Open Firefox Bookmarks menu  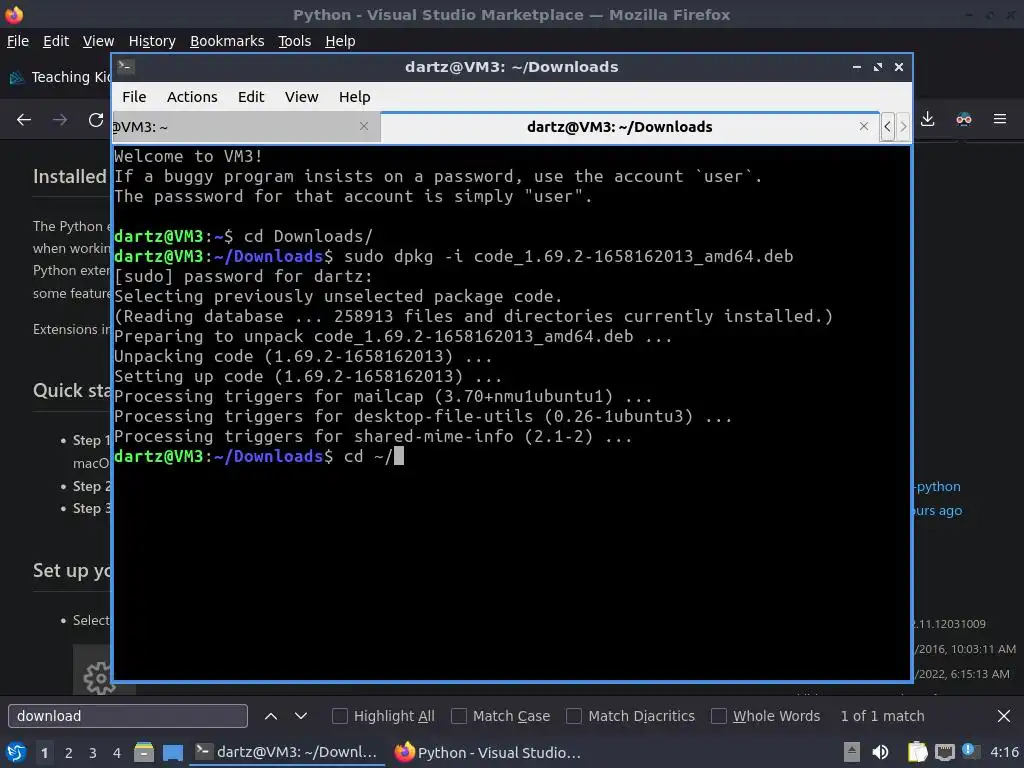pyautogui.click(x=227, y=41)
